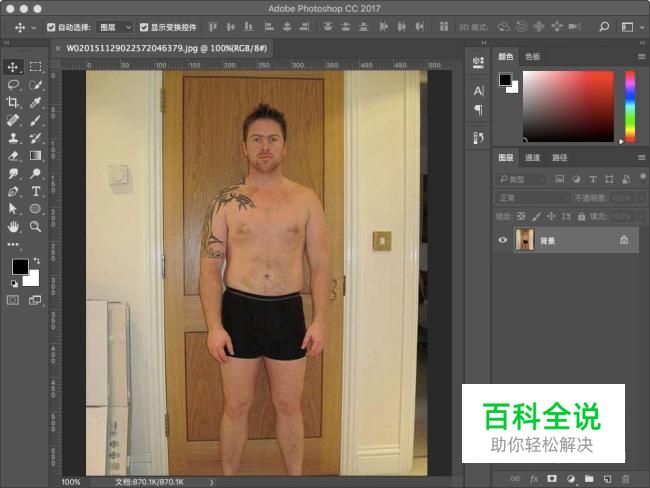Collapse the right panel dock arrows
The image size is (650, 488).
pyautogui.click(x=642, y=43)
